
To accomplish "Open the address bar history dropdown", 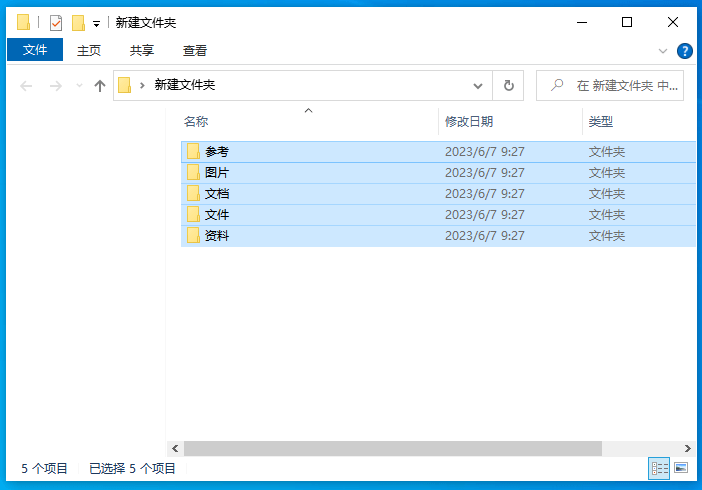I will pos(478,86).
